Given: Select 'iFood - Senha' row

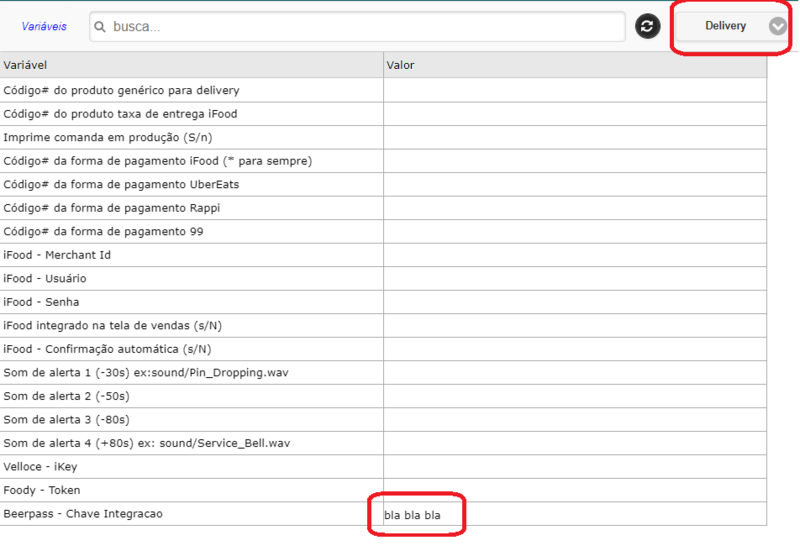Looking at the screenshot, I should click(x=383, y=302).
